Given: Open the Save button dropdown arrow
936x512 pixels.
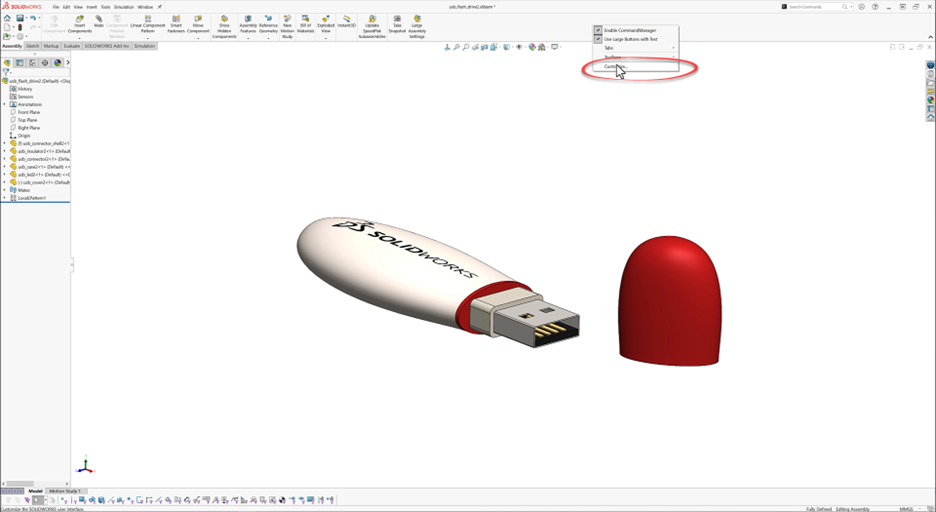Looking at the screenshot, I should coord(26,18).
